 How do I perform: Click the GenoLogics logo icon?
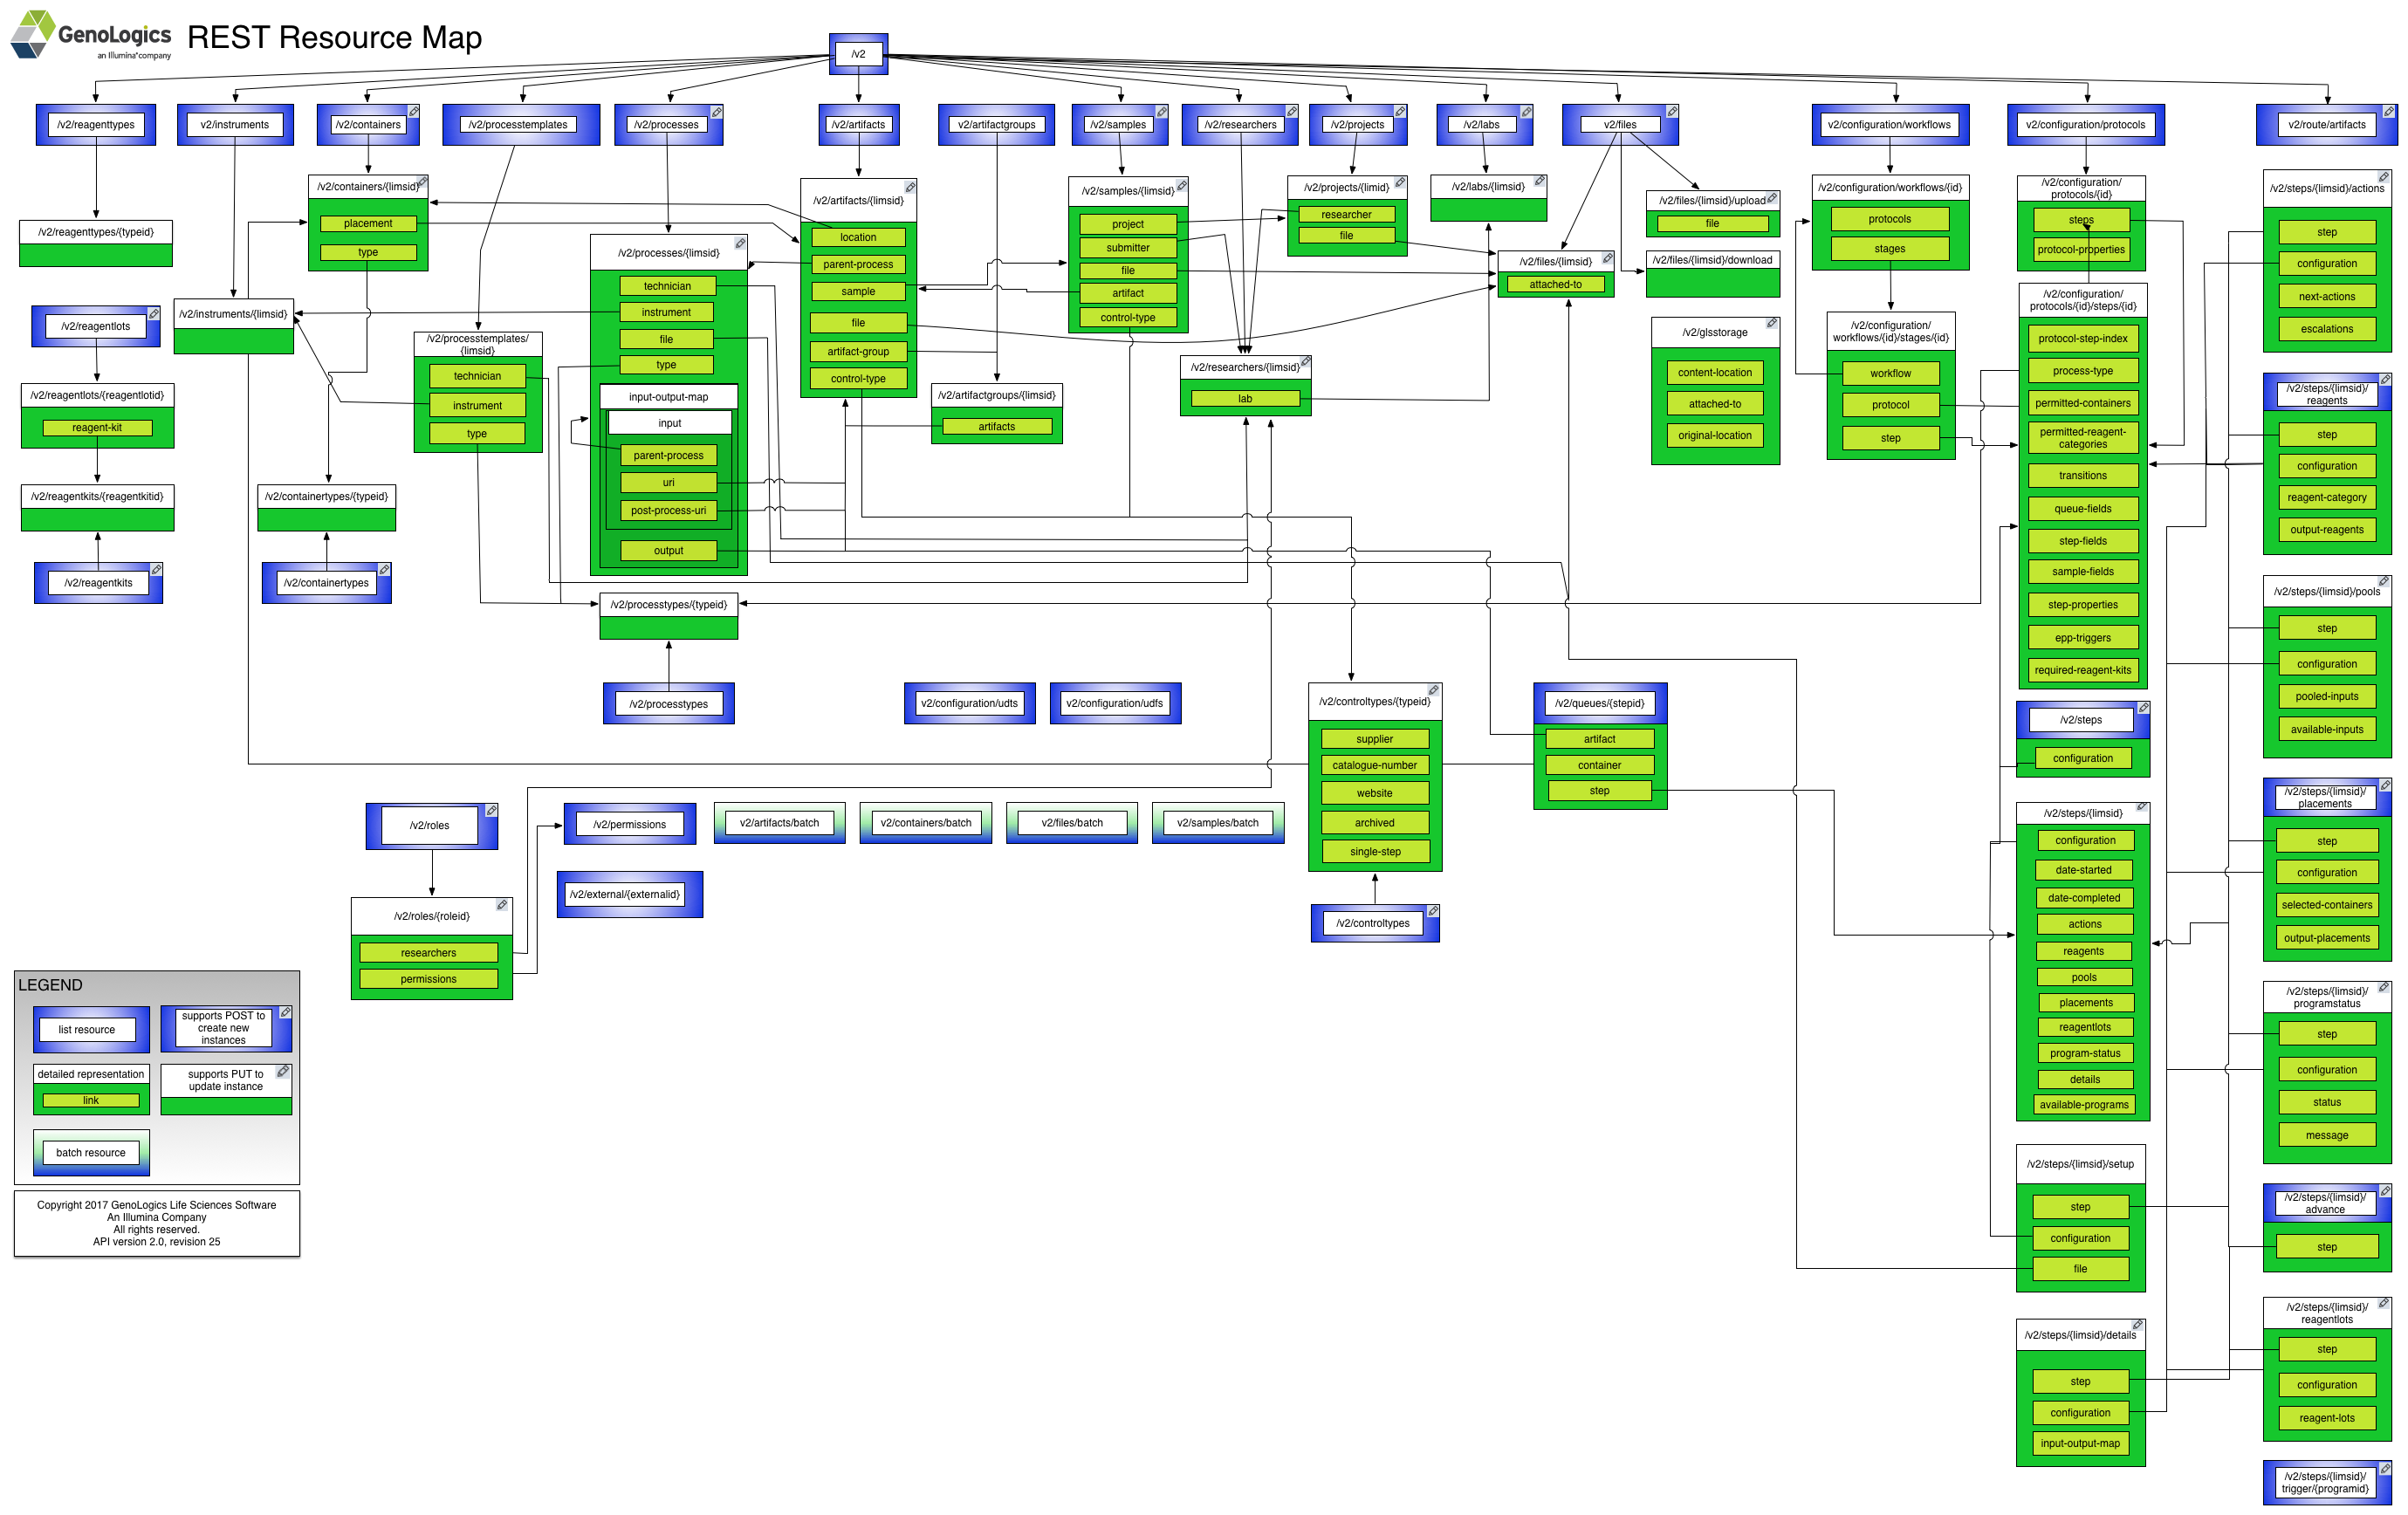pos(33,33)
